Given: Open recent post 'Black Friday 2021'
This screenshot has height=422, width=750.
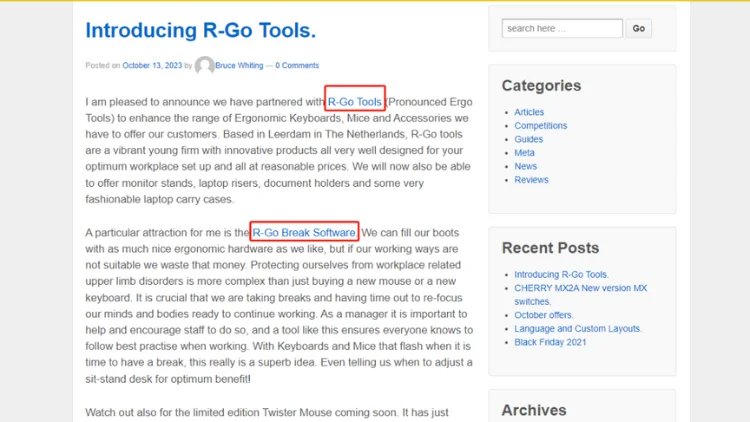Looking at the screenshot, I should [550, 342].
